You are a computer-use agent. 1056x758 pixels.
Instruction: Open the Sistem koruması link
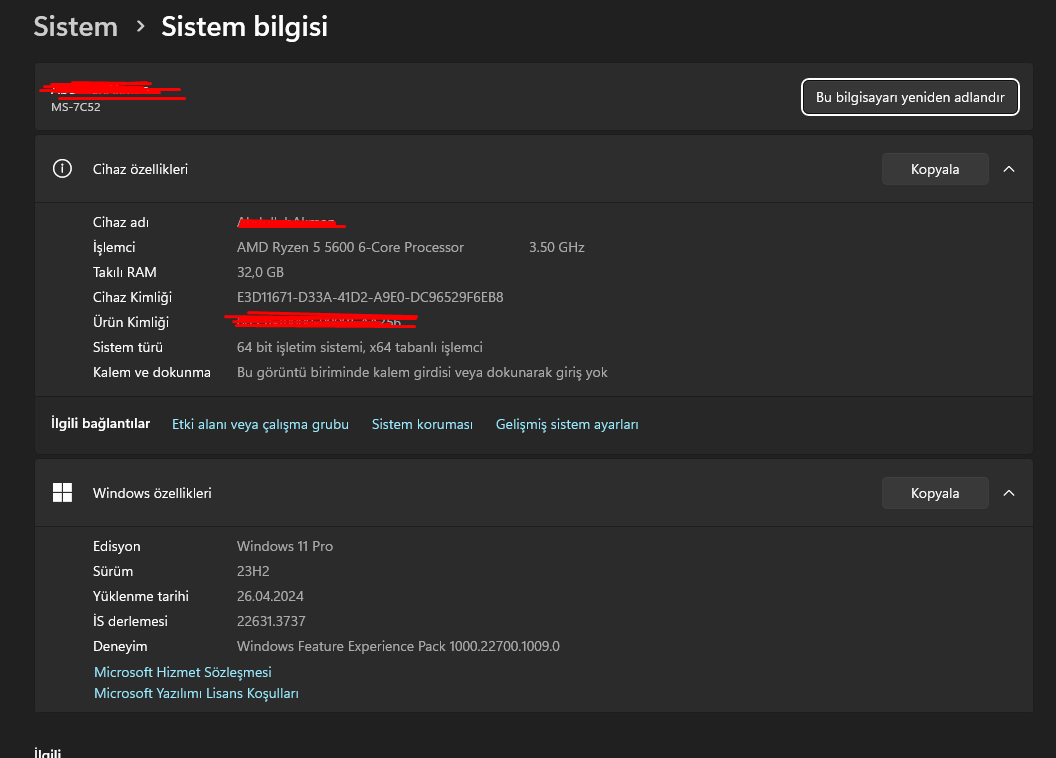point(422,425)
